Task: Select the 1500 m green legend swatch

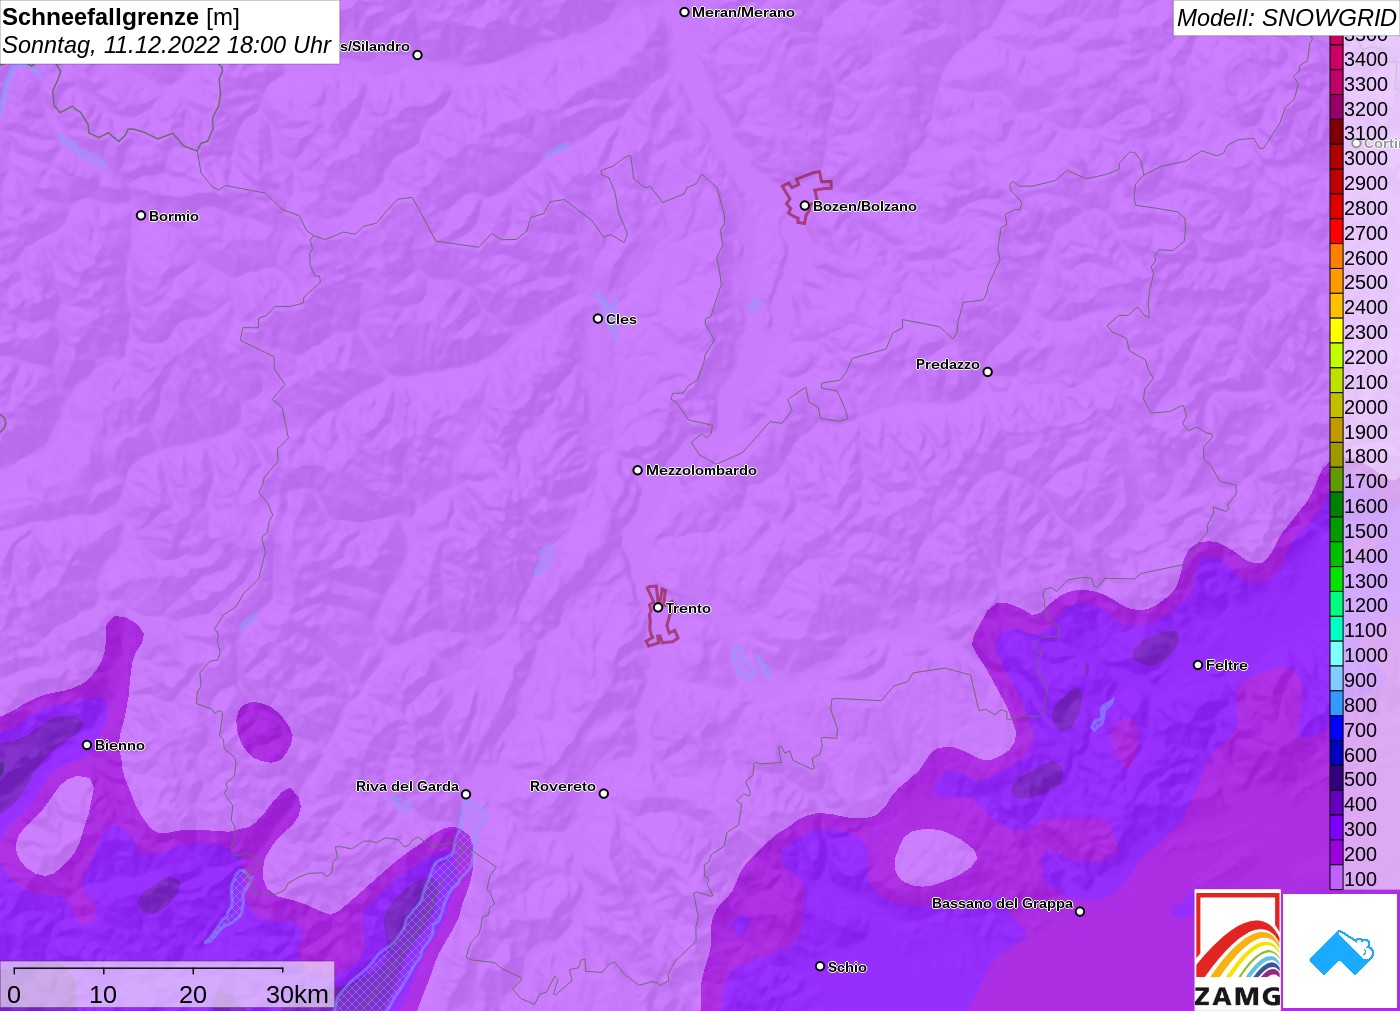Action: [x=1336, y=531]
